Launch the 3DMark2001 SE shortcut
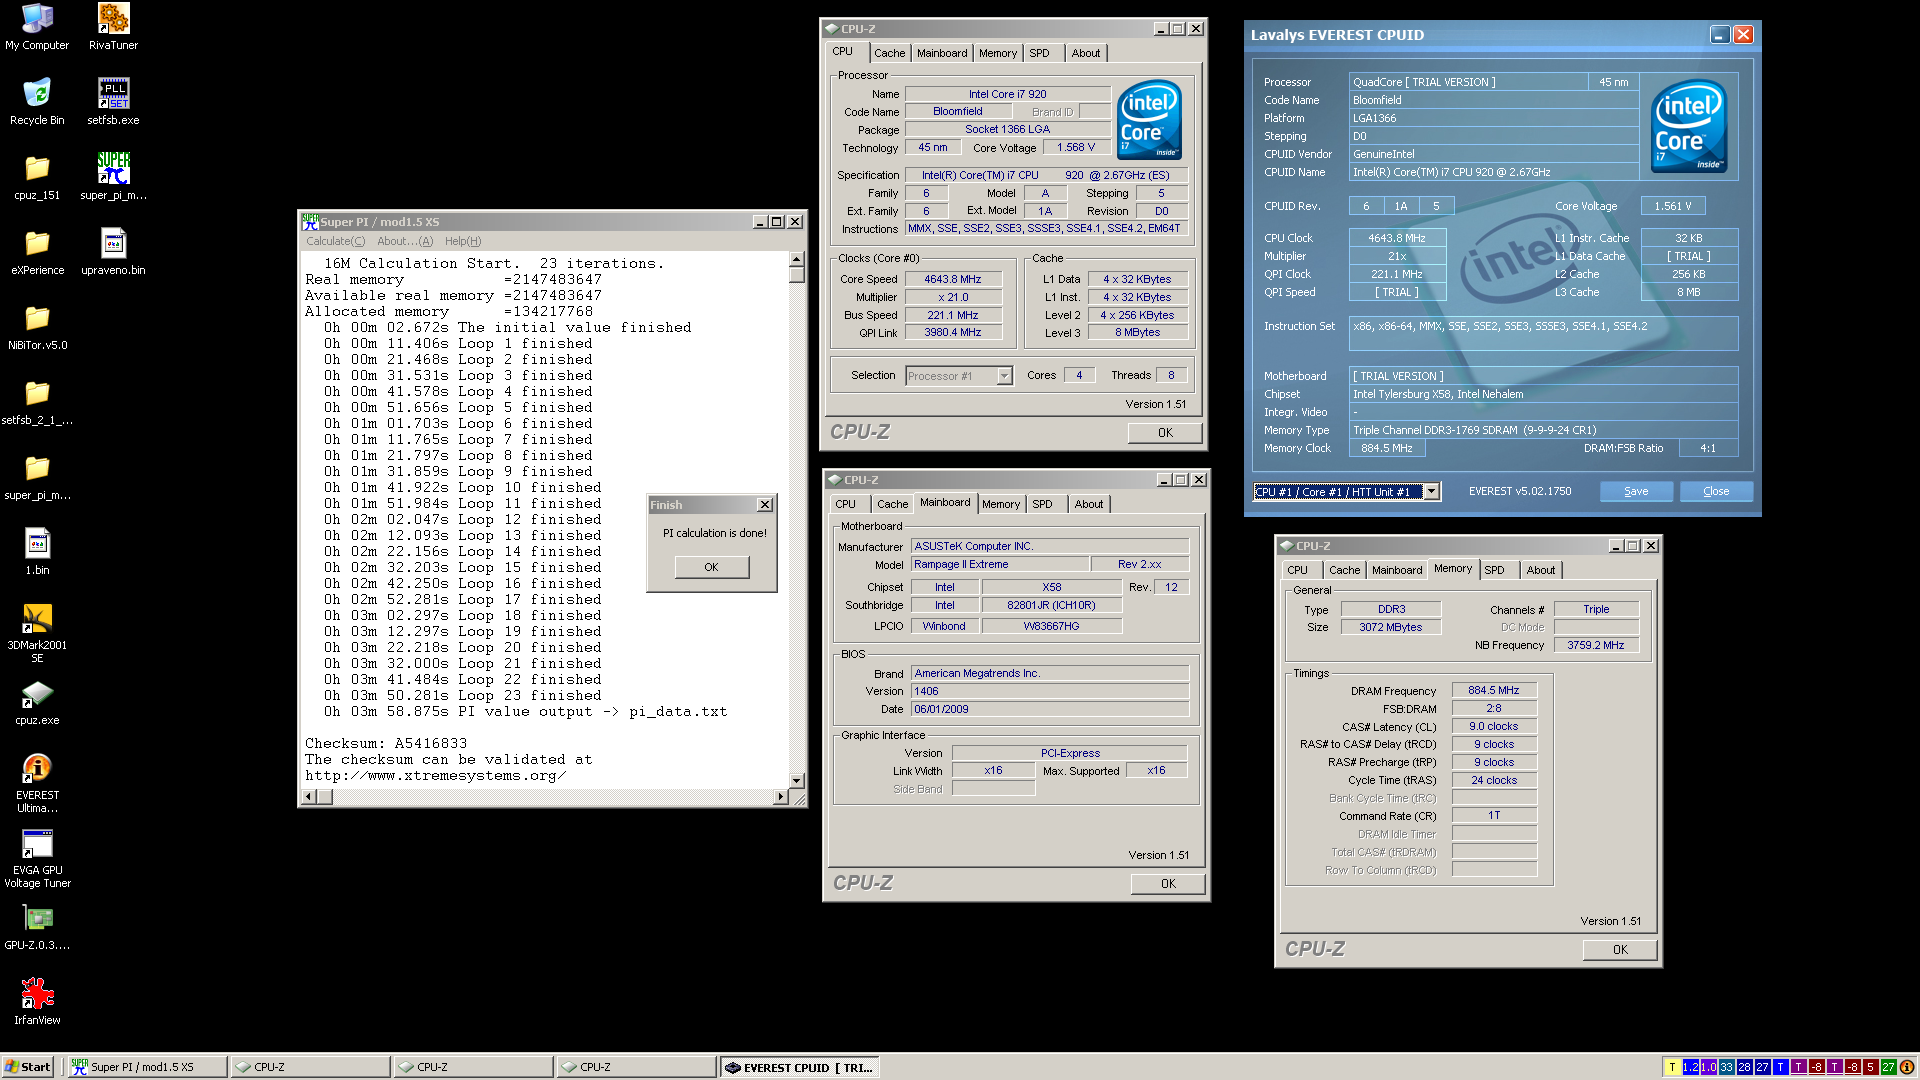Image resolution: width=1920 pixels, height=1080 pixels. (x=37, y=633)
